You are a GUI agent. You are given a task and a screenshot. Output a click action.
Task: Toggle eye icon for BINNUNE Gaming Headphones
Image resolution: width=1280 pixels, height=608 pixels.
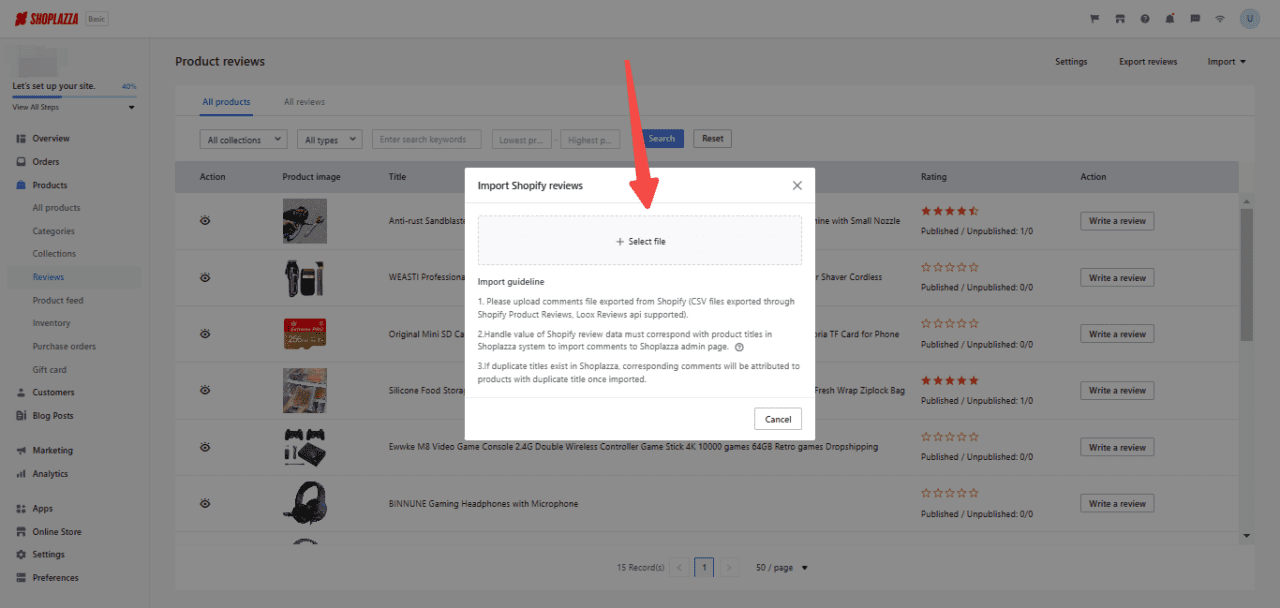click(205, 503)
